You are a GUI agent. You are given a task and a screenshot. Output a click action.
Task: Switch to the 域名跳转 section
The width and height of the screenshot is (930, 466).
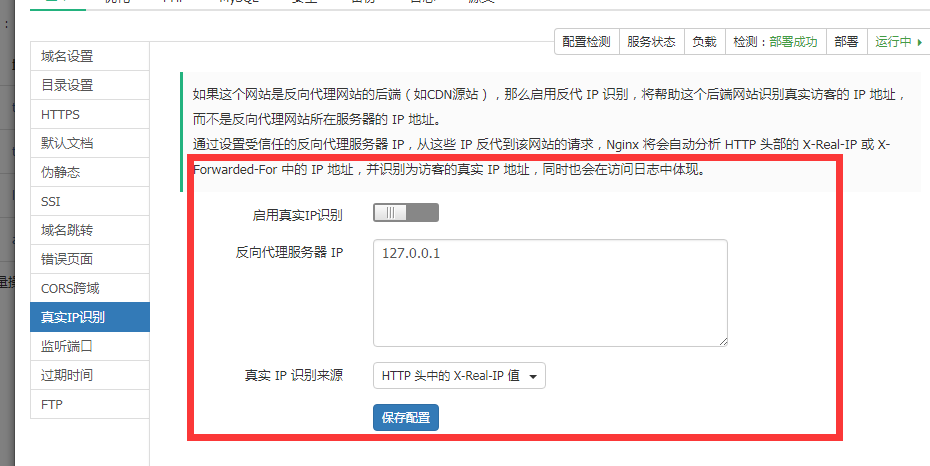pos(90,231)
